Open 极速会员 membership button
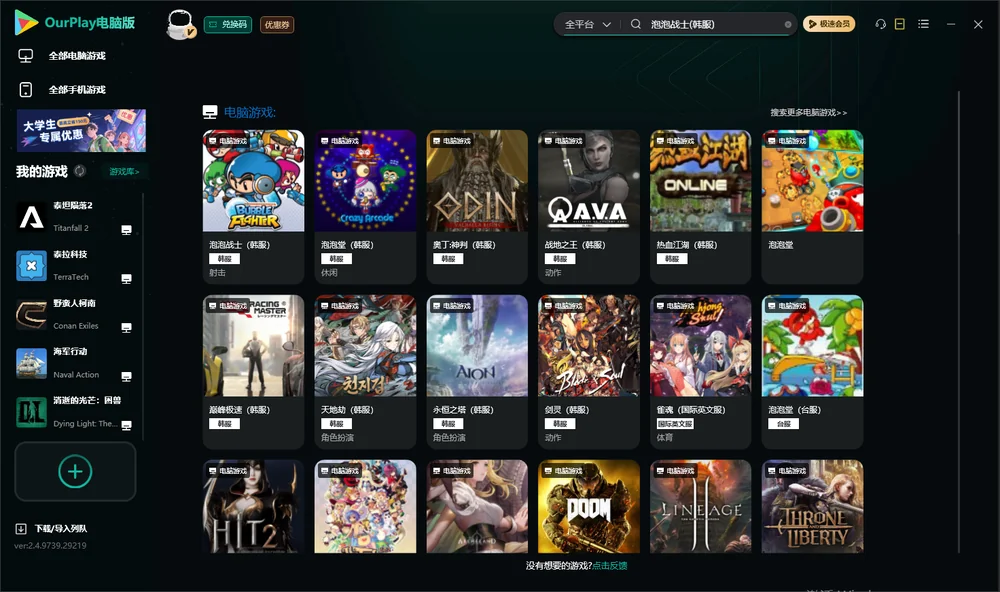1000x592 pixels. click(x=828, y=24)
